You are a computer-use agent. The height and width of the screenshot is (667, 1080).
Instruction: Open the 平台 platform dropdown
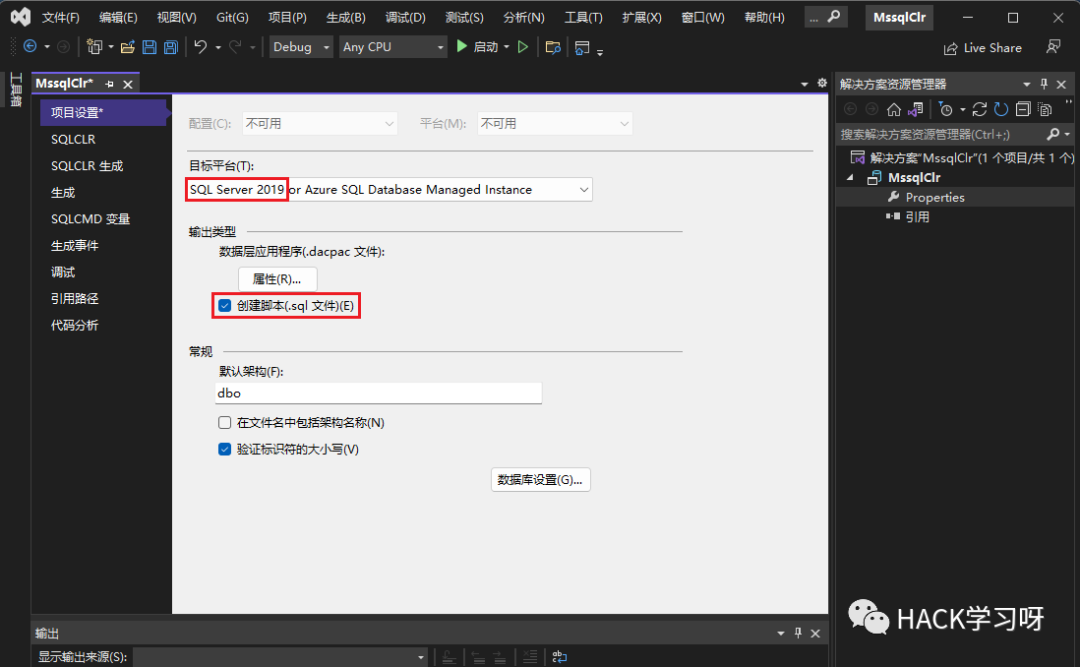tap(554, 123)
